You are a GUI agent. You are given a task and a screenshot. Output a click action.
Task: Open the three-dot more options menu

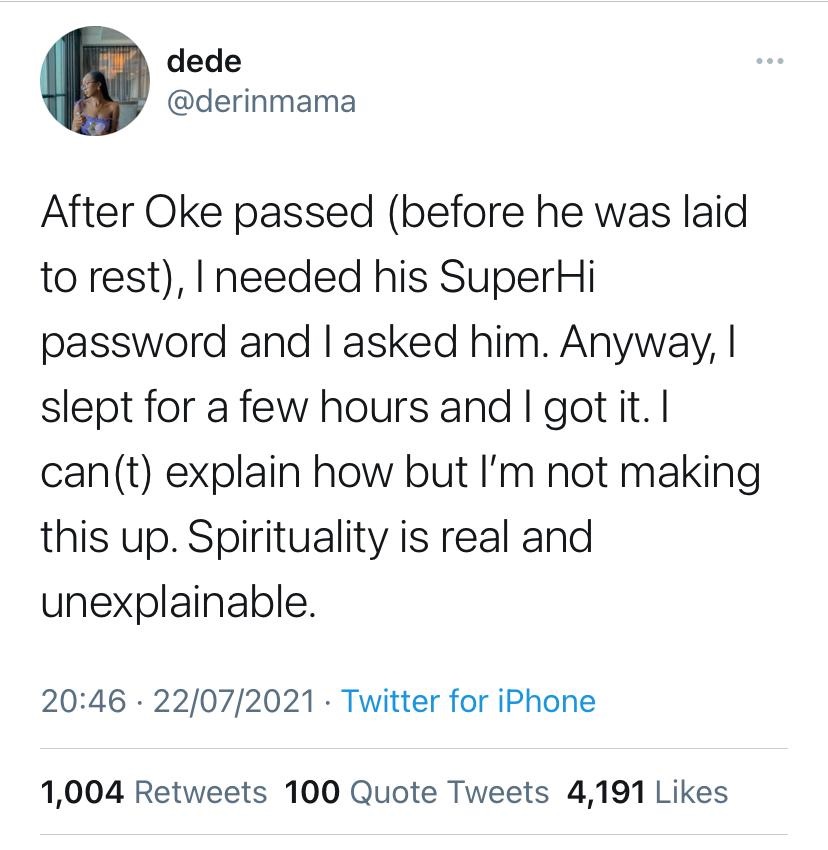(770, 62)
